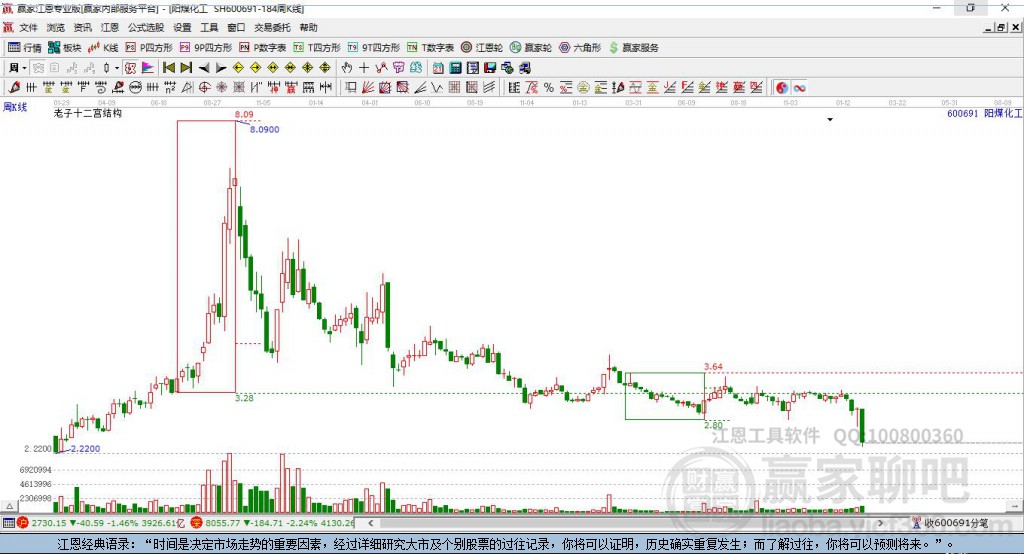Expand the volume panel up-arrow button

(x=9, y=506)
